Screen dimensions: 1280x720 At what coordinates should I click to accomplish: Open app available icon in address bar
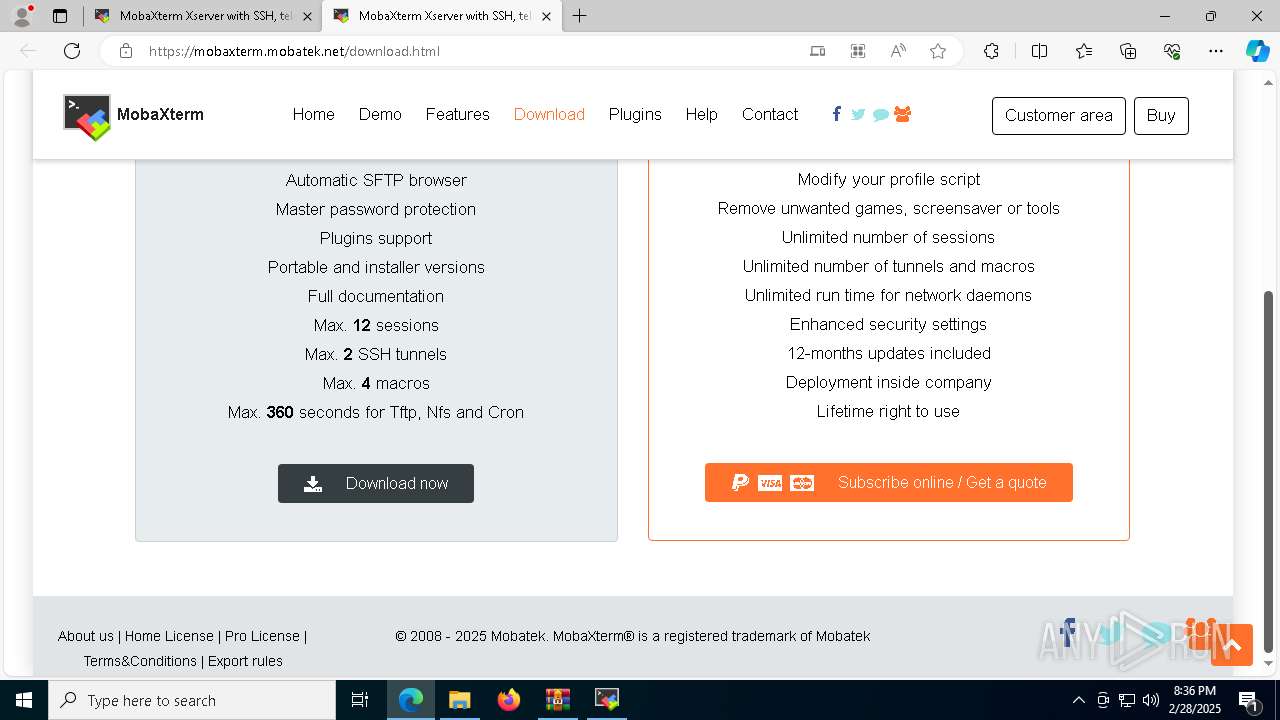817,51
